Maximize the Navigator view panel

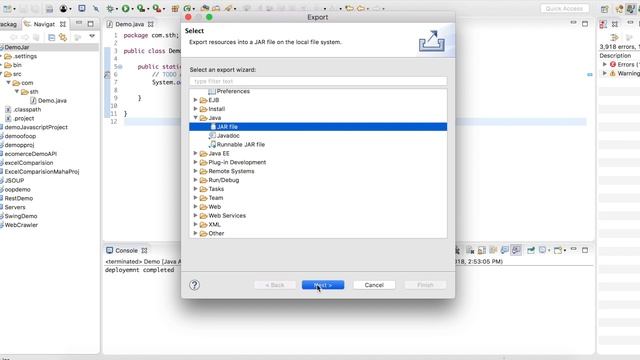90,24
